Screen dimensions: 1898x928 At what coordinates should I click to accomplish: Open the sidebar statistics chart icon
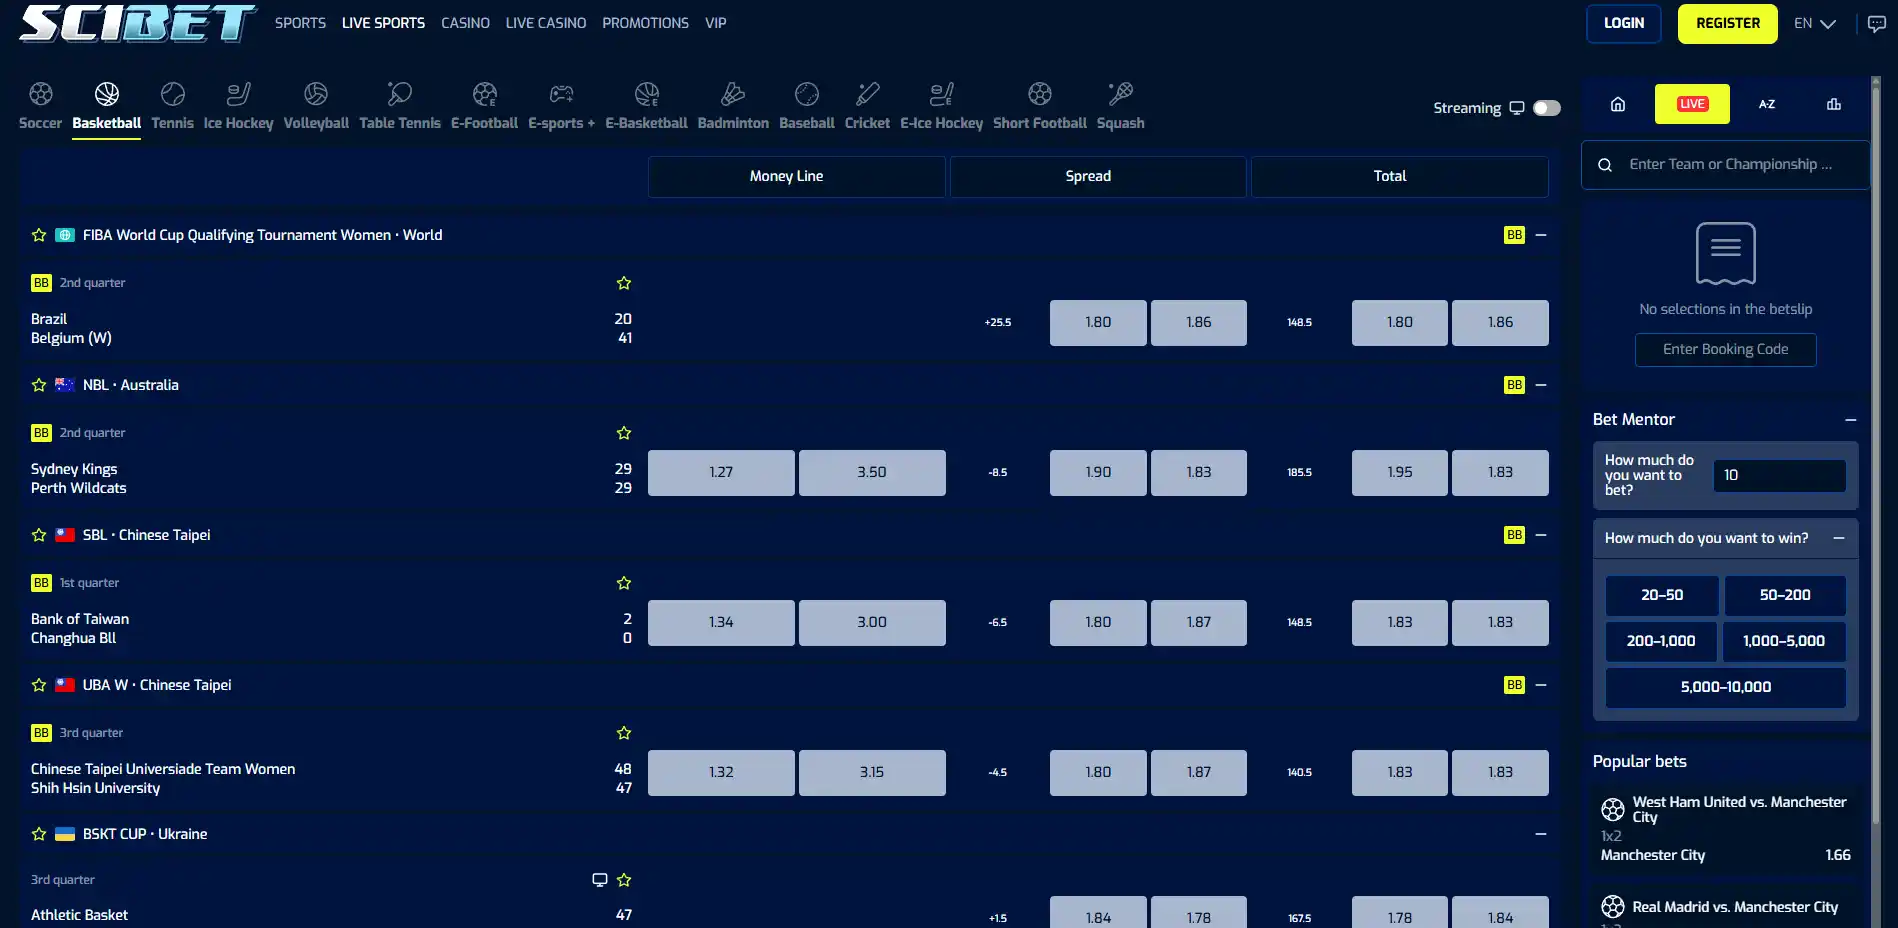pos(1834,104)
